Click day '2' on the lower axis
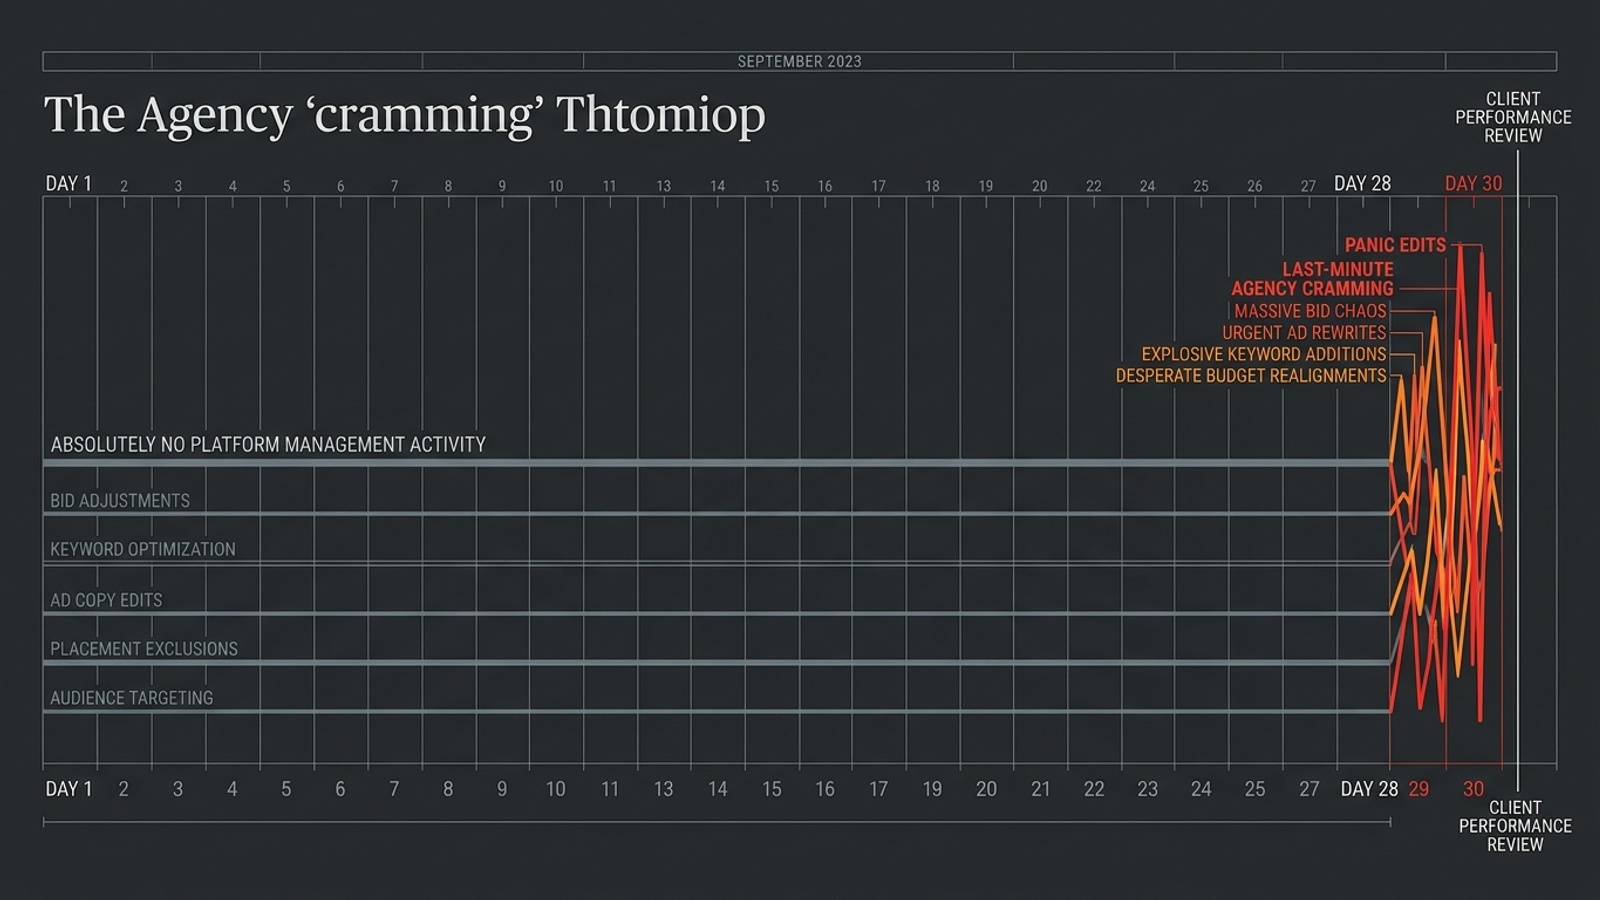1600x900 pixels. click(123, 789)
